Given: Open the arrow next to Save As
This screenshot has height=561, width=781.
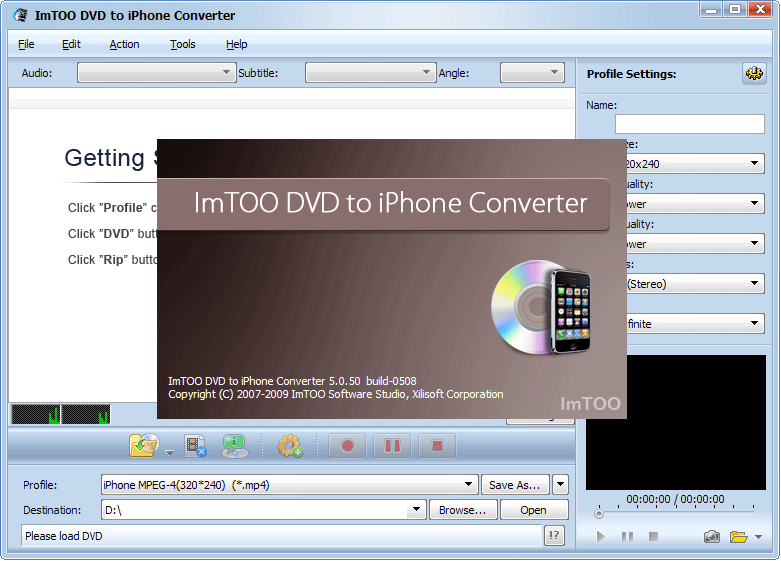Looking at the screenshot, I should tap(560, 485).
